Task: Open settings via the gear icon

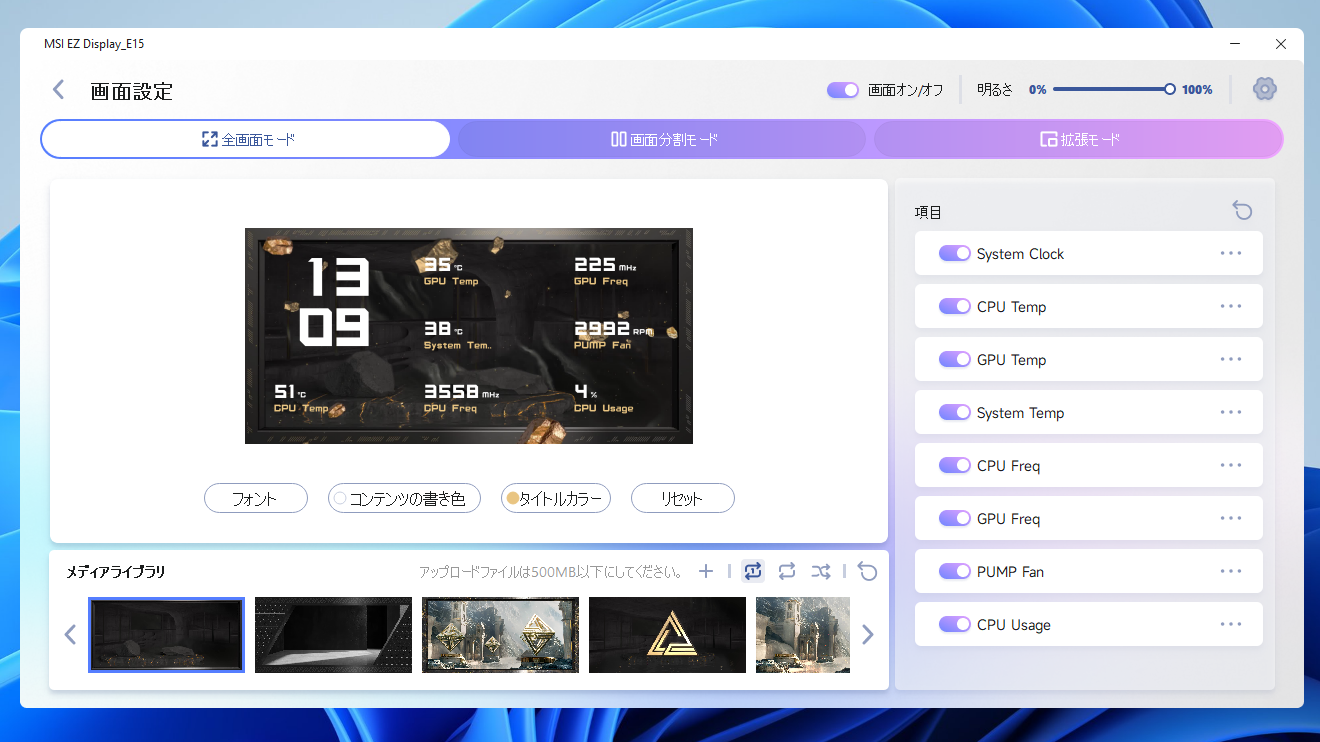Action: pos(1264,89)
